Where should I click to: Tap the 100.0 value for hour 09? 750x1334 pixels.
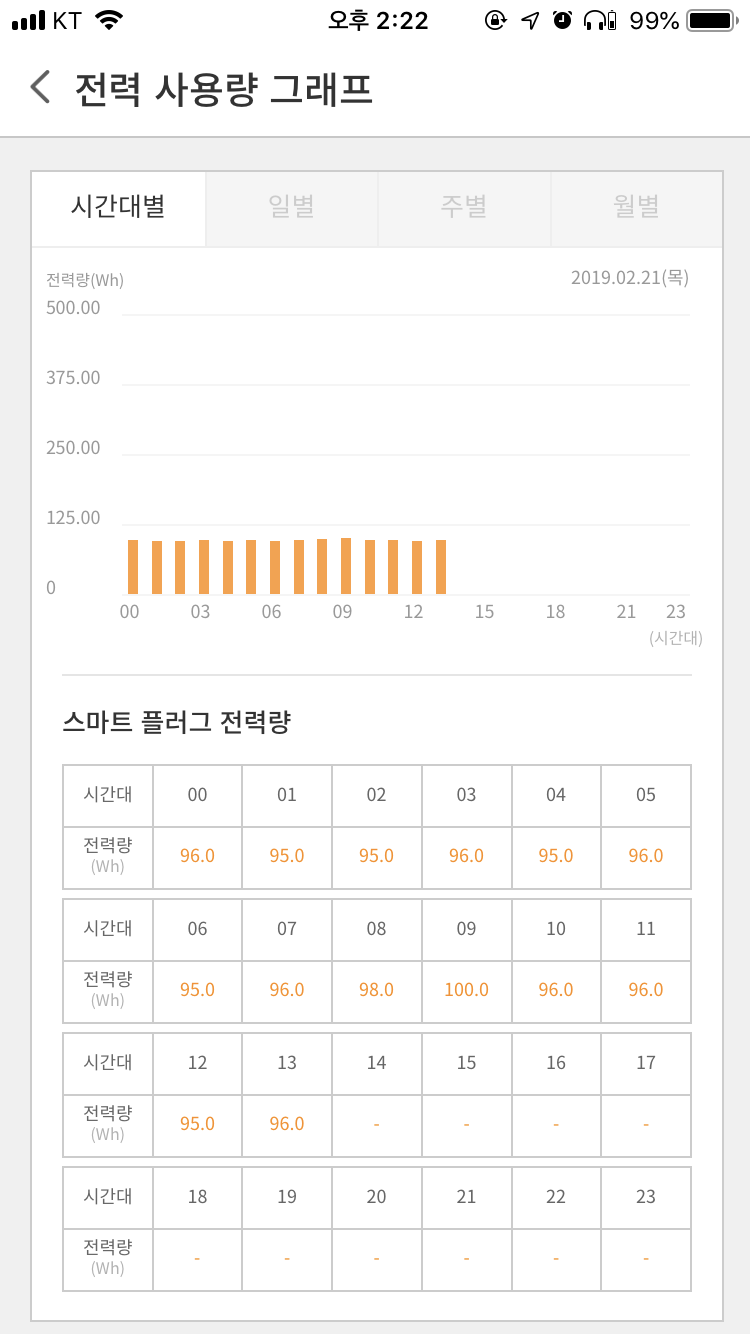466,990
